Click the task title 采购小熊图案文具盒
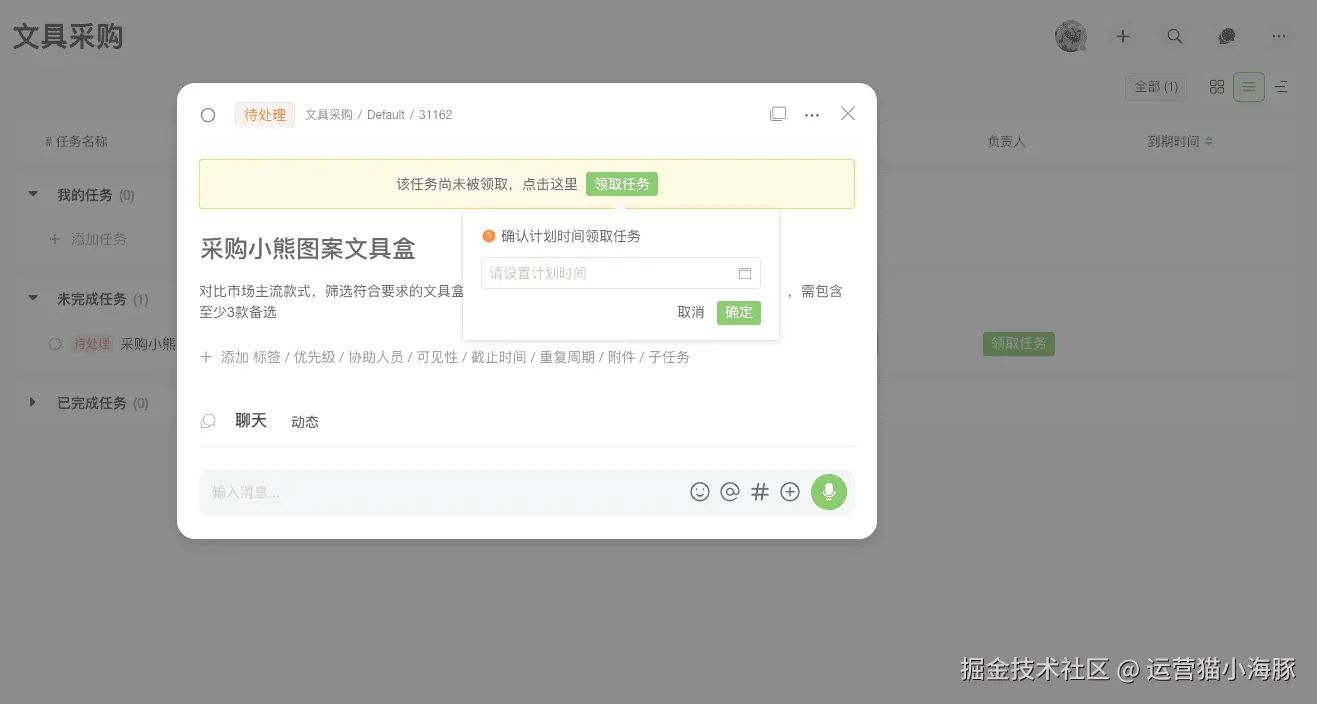The image size is (1317, 704). [308, 248]
